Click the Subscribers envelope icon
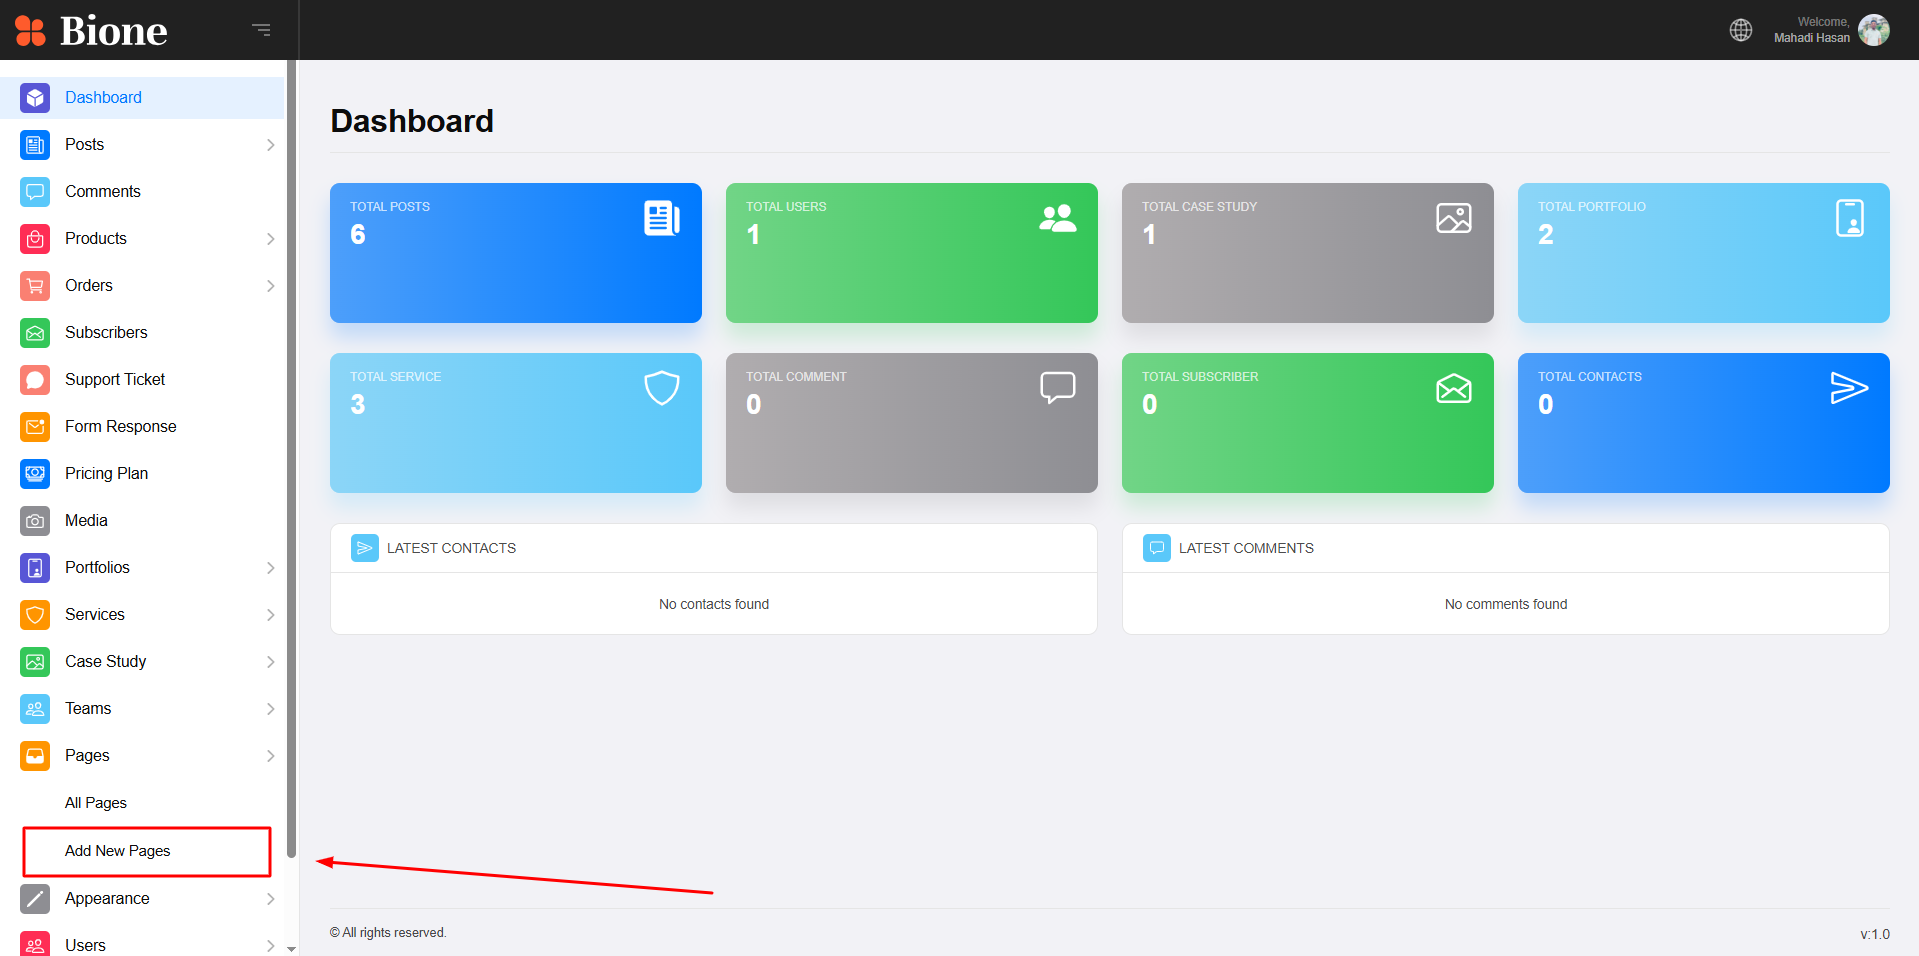 coord(35,333)
